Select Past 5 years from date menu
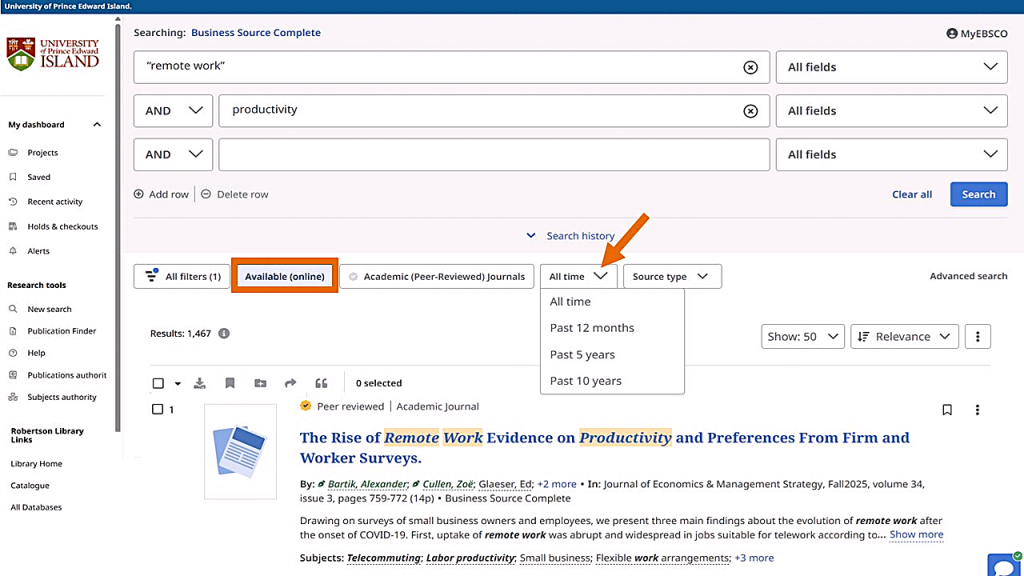 click(x=582, y=354)
